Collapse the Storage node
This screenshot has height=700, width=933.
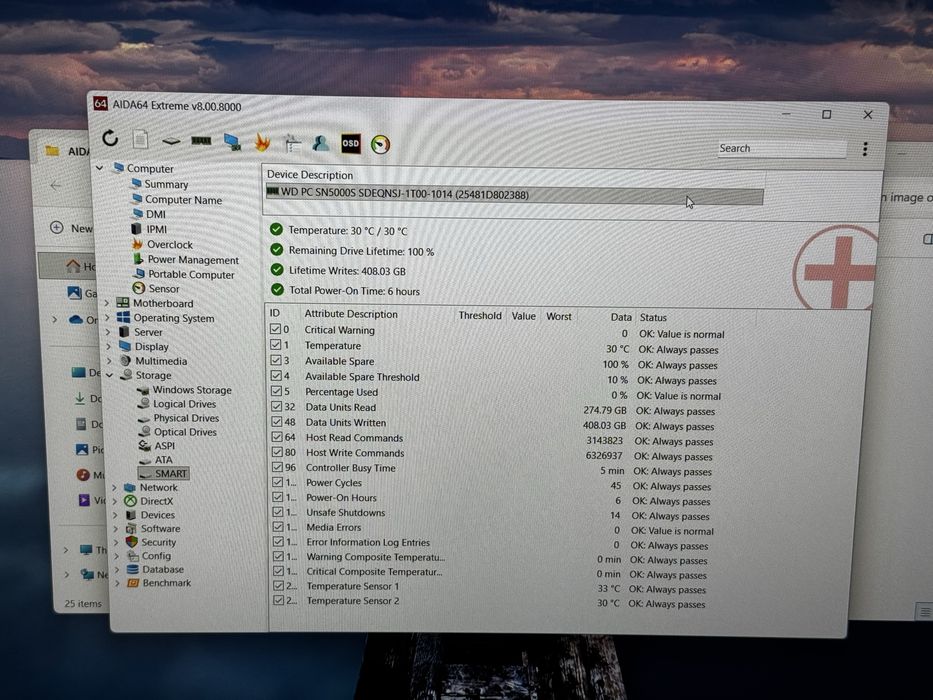(109, 375)
